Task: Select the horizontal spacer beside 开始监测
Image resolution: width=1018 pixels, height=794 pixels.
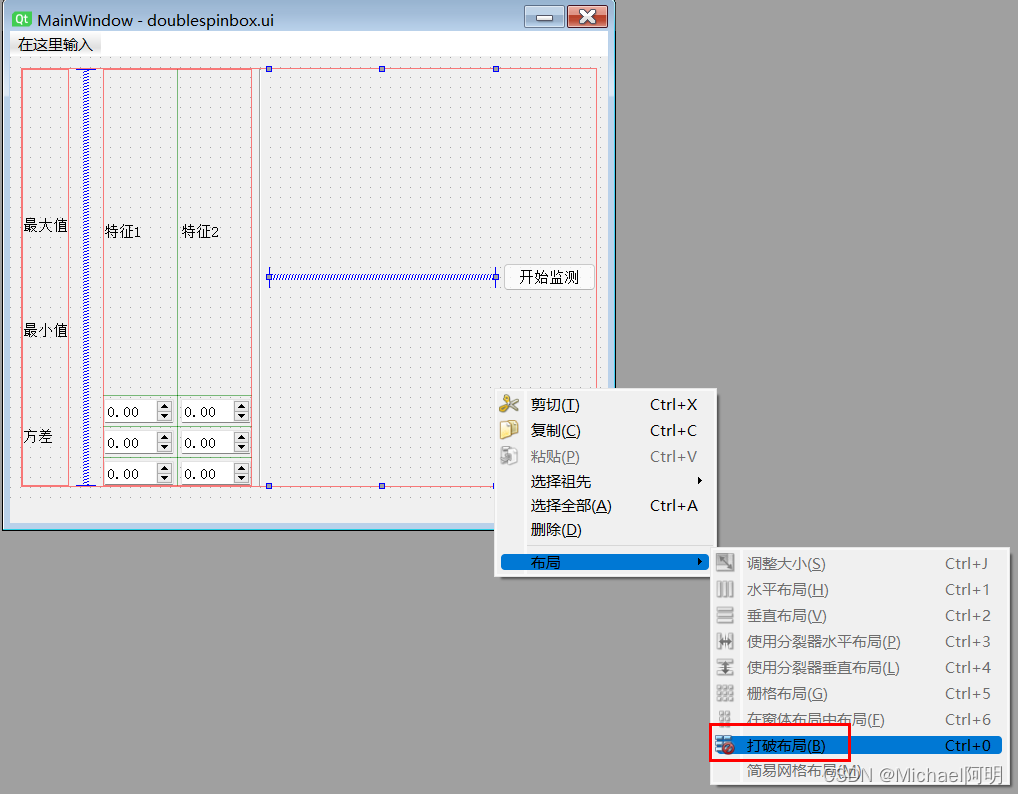Action: pos(382,277)
